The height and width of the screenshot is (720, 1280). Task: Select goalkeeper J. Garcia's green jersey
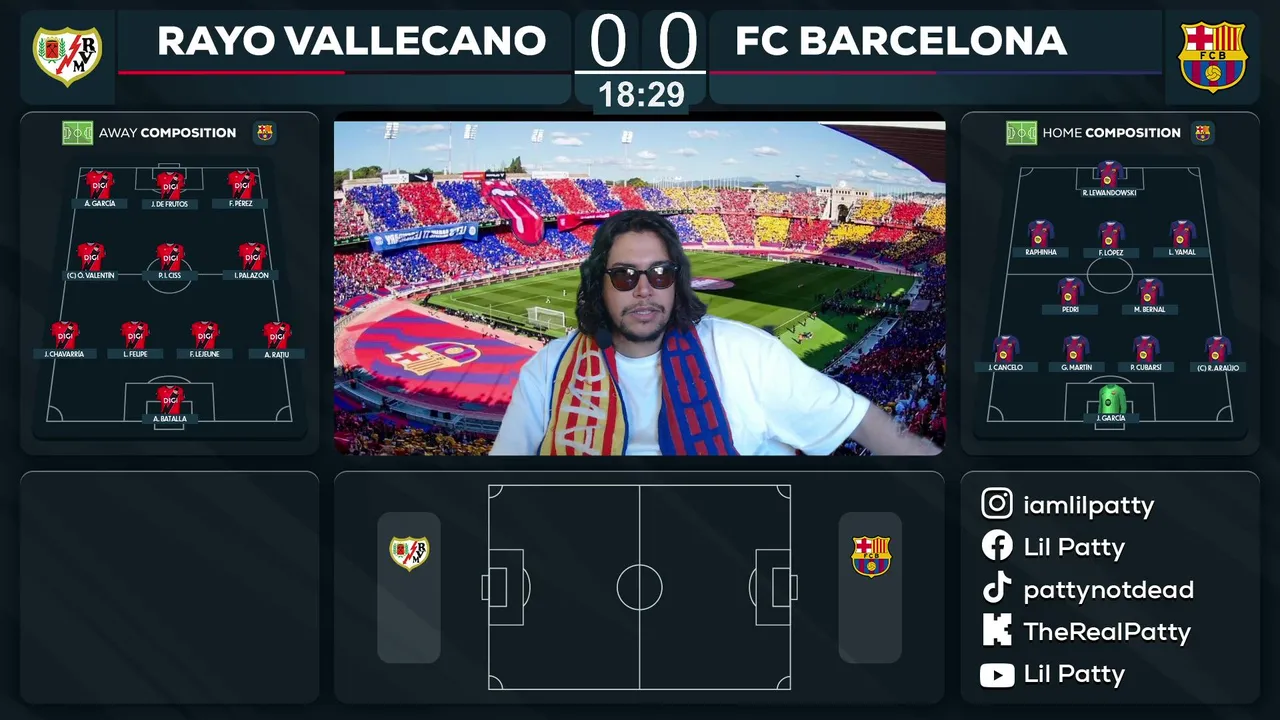click(1111, 399)
